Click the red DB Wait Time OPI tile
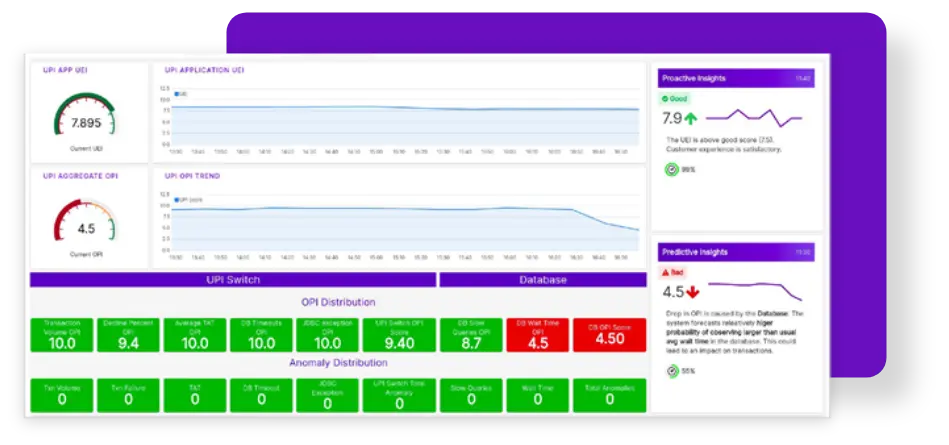Viewport: 949px width, 445px height. [537, 336]
